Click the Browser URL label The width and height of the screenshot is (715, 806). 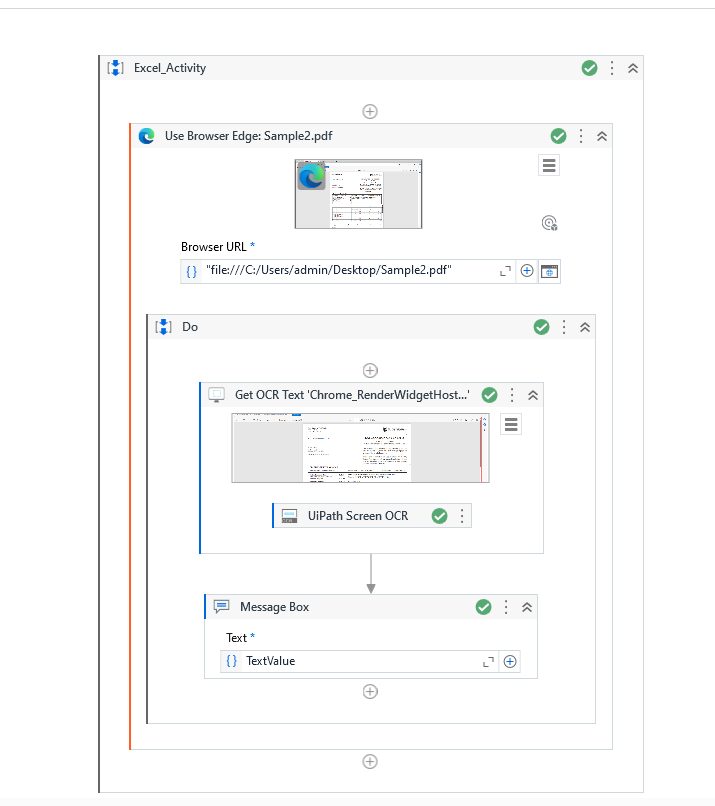[214, 247]
